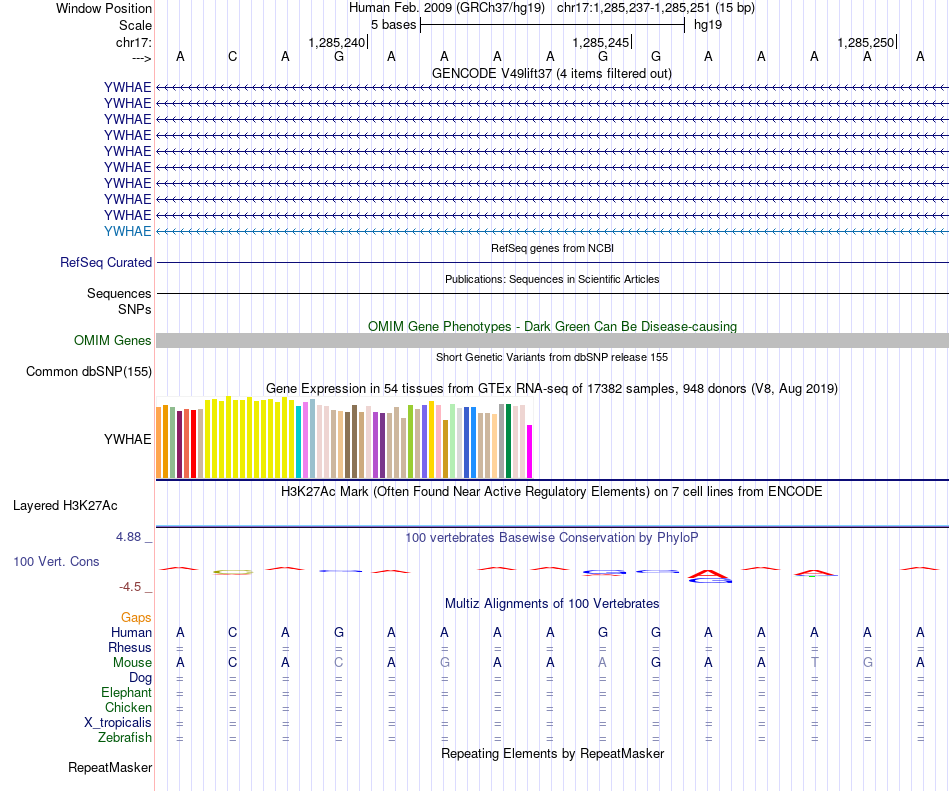
Task: Open the H3K27Ac Mark ENCODE track title
Action: 551,492
